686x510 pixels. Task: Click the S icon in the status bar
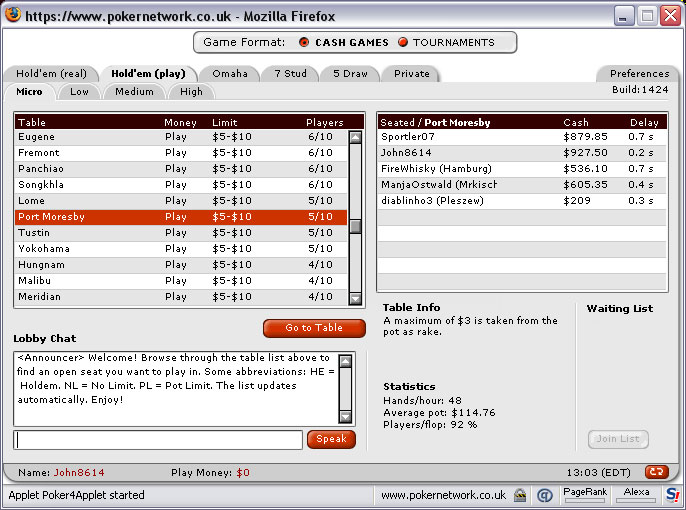coord(672,495)
